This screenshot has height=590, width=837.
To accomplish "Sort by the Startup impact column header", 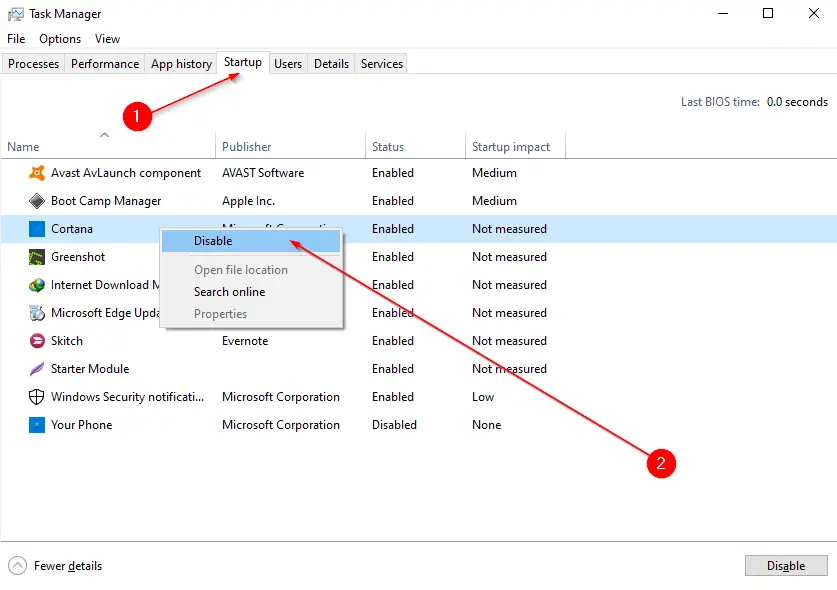I will [515, 147].
